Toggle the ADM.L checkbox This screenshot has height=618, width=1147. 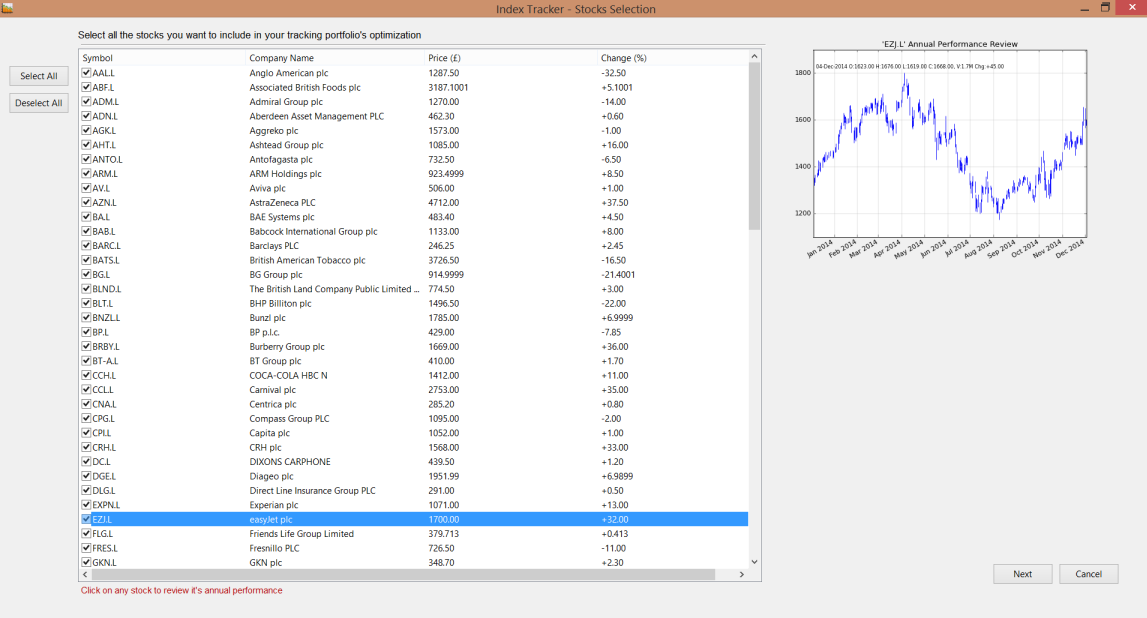click(x=86, y=102)
